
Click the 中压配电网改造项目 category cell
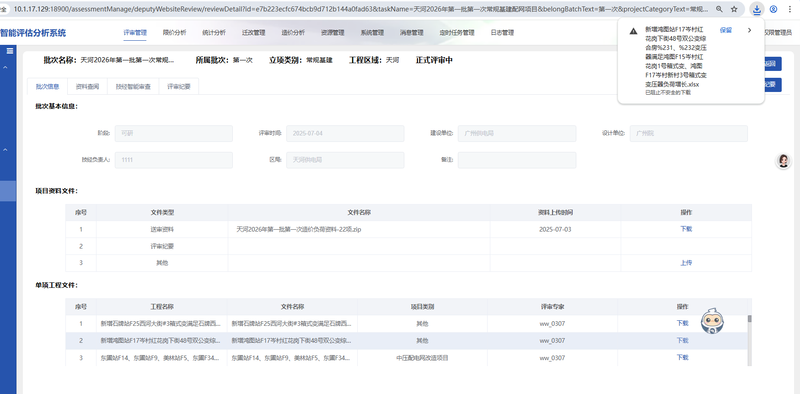[x=422, y=358]
